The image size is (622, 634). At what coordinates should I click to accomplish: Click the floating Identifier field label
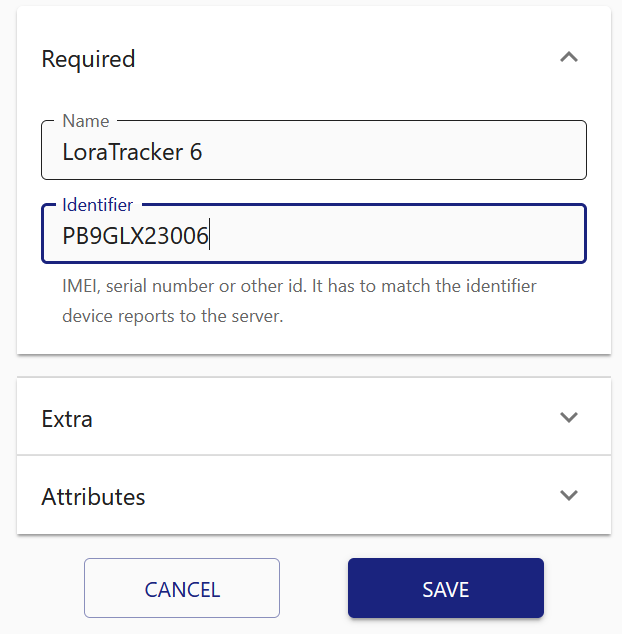click(97, 205)
